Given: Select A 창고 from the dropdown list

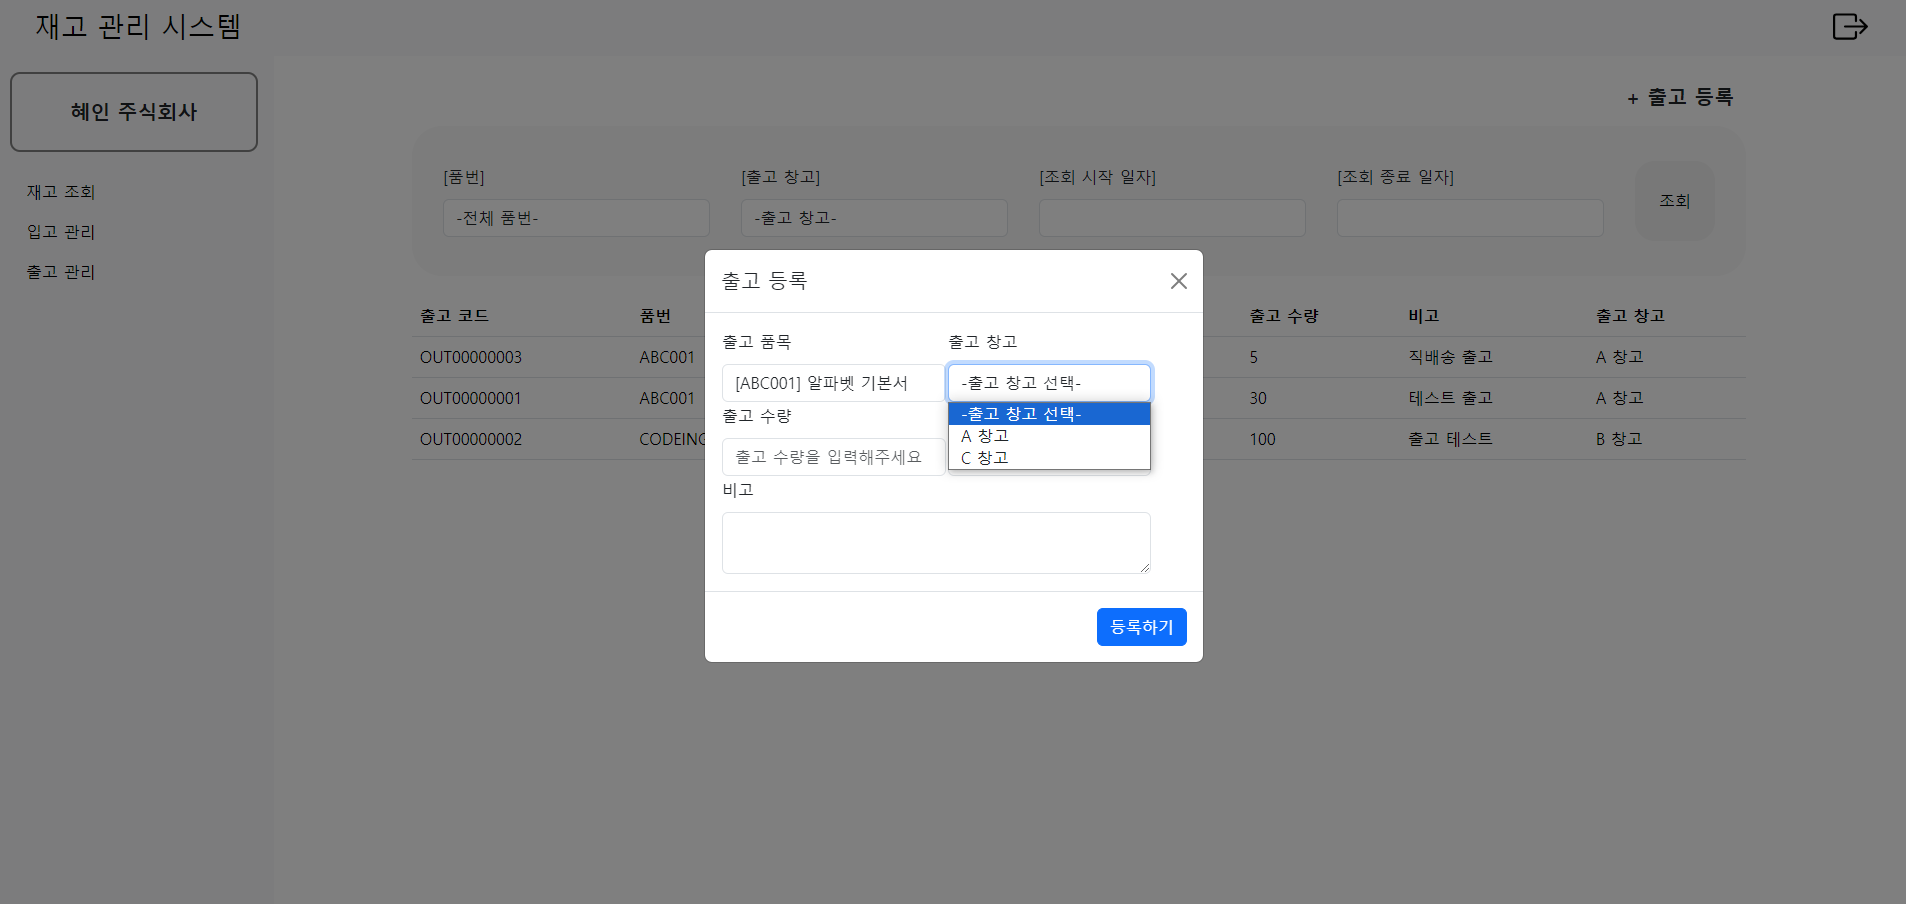Looking at the screenshot, I should (1049, 436).
